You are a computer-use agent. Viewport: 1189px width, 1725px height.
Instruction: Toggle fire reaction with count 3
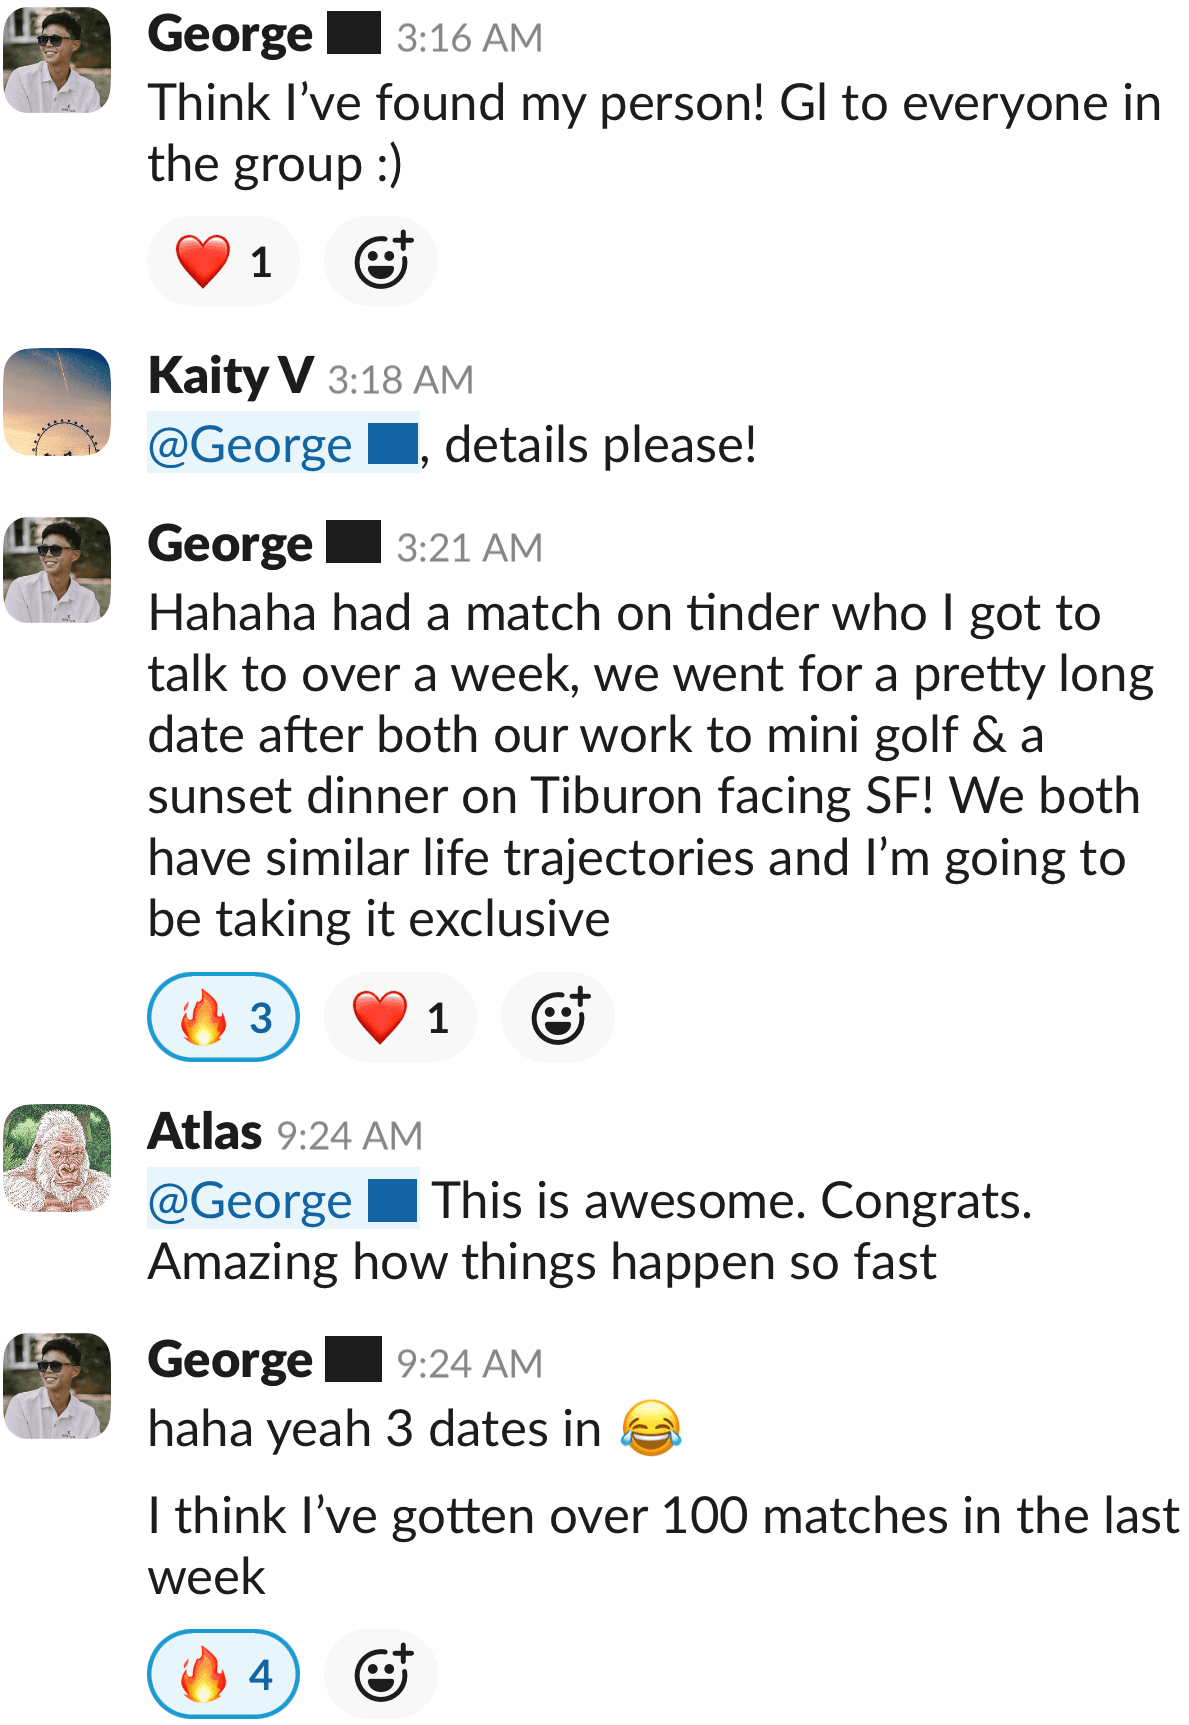(x=223, y=1017)
